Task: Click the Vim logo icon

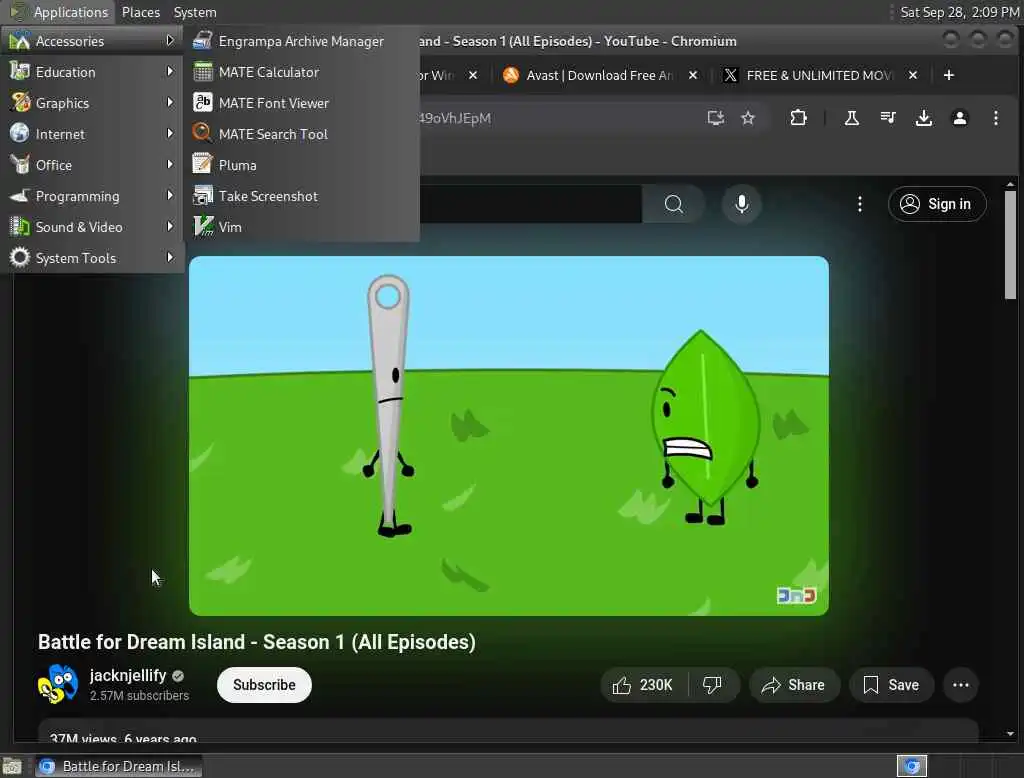Action: pyautogui.click(x=202, y=227)
